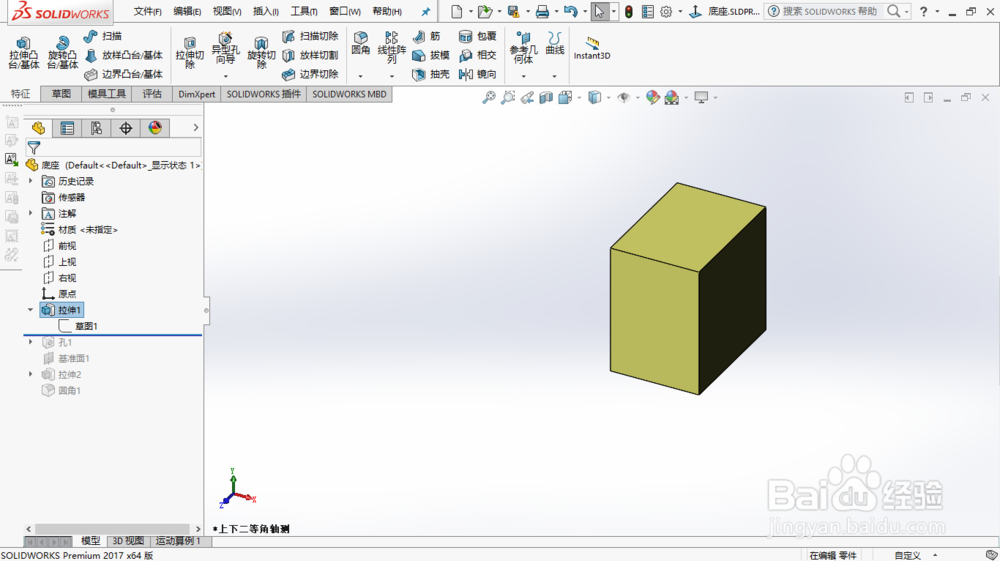Pin the menu bar
Viewport: 1000px width, 561px height.
425,11
